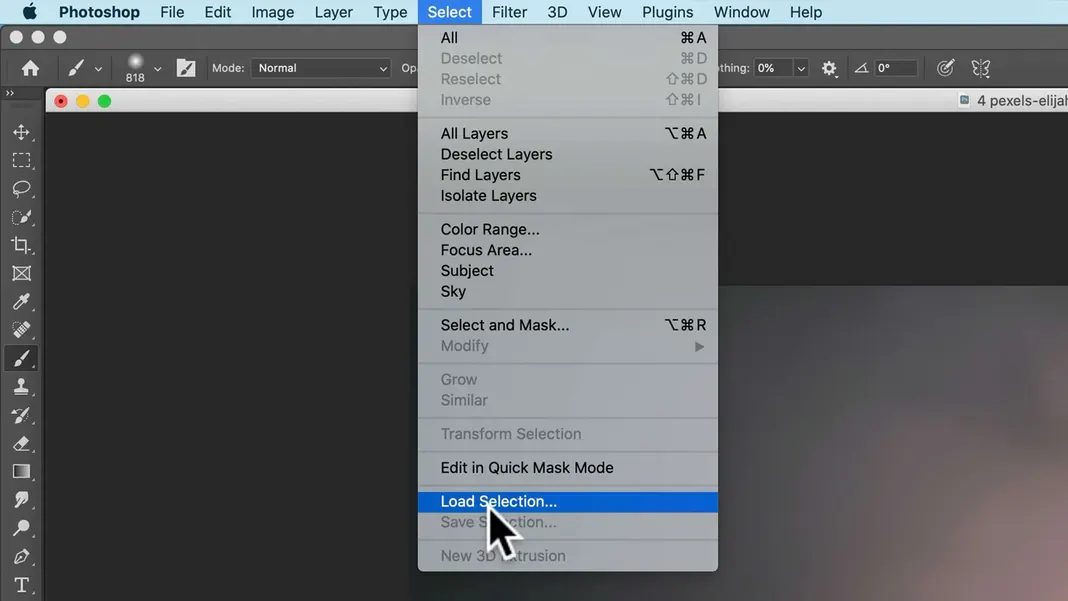Open the Layer menu

point(334,12)
